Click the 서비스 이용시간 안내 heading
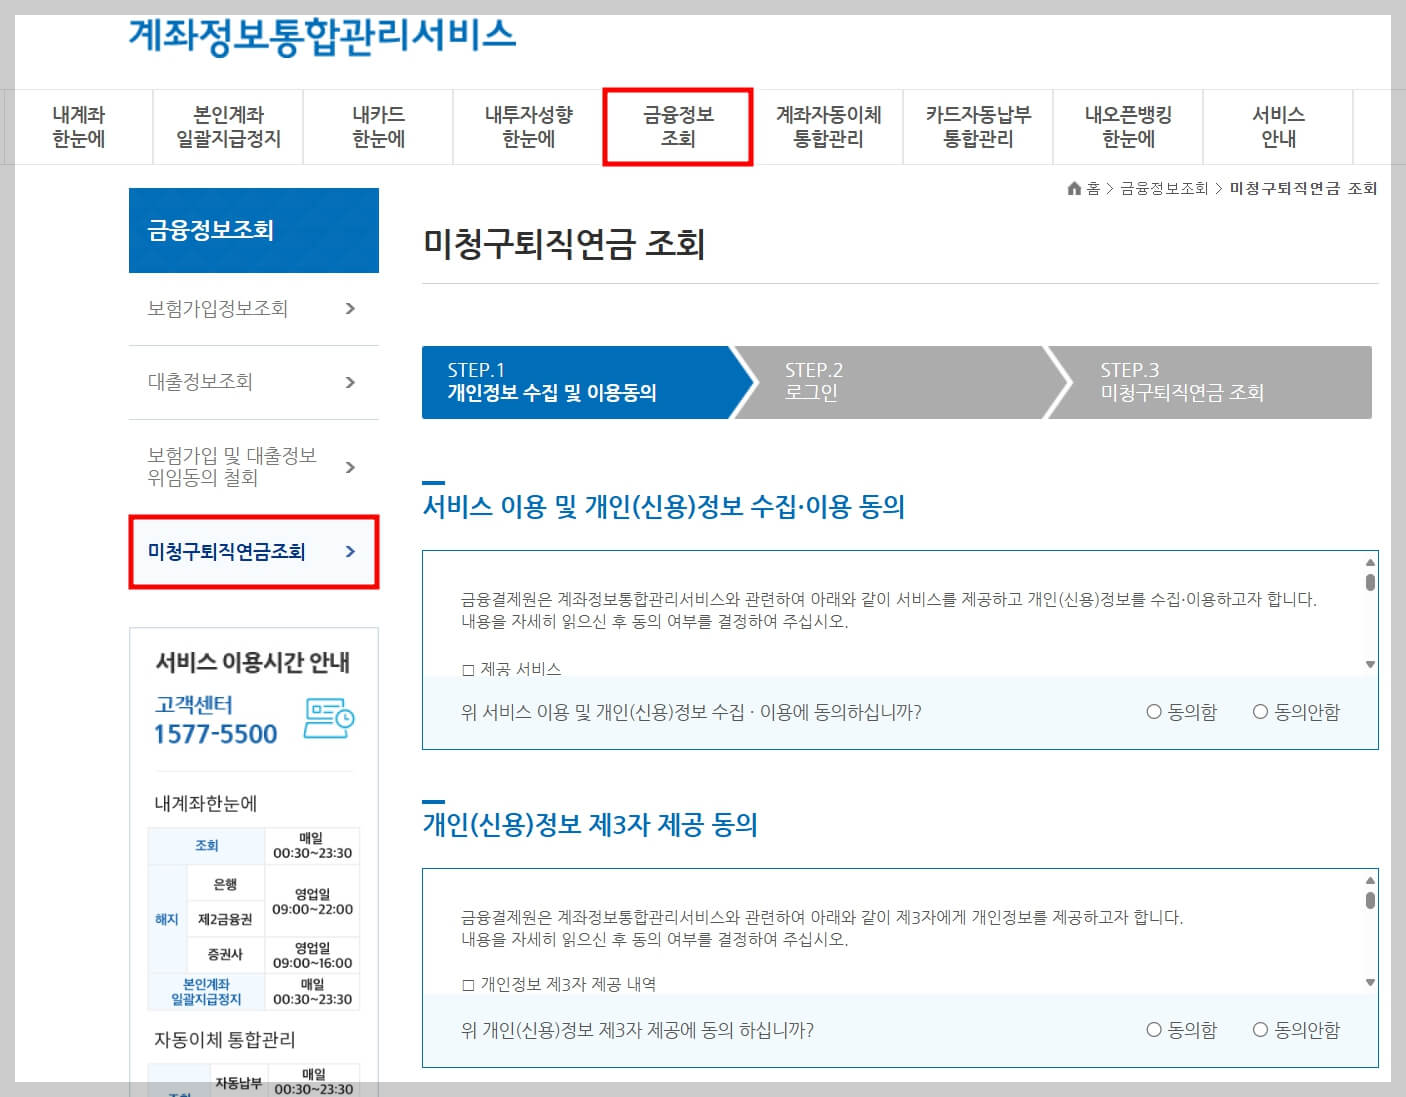Viewport: 1406px width, 1097px height. pos(253,662)
